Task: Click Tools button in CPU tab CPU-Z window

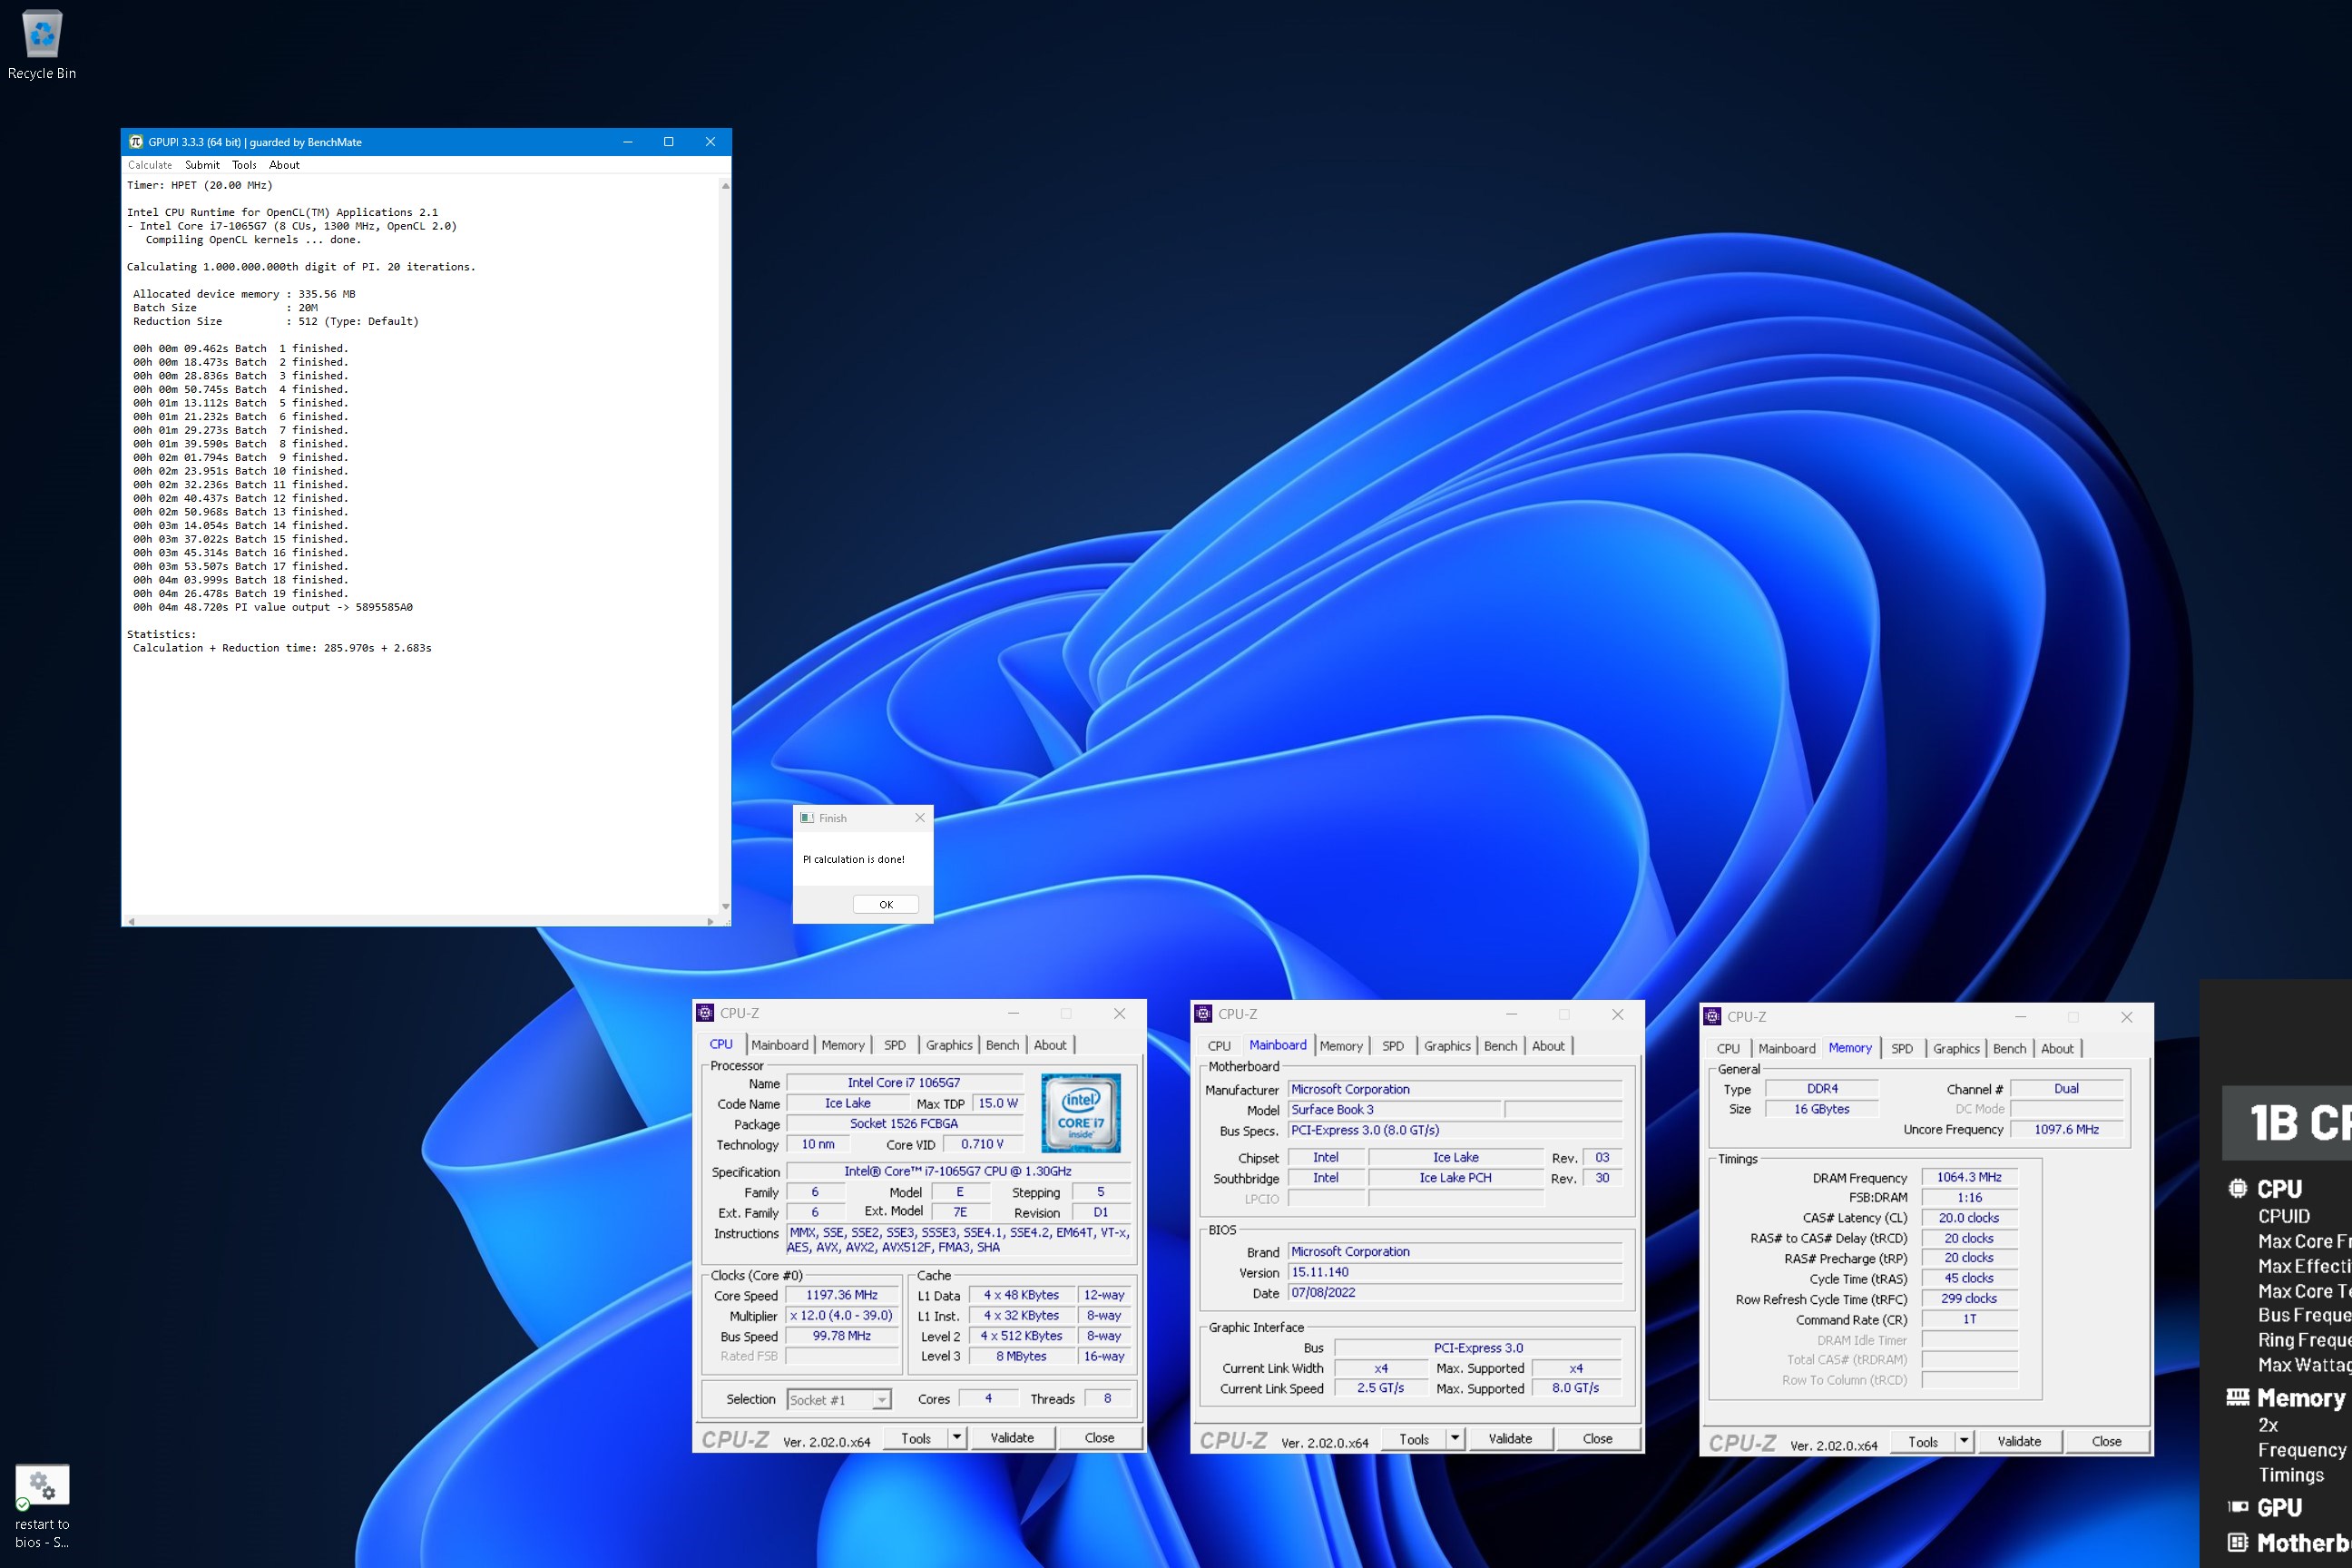Action: 916,1438
